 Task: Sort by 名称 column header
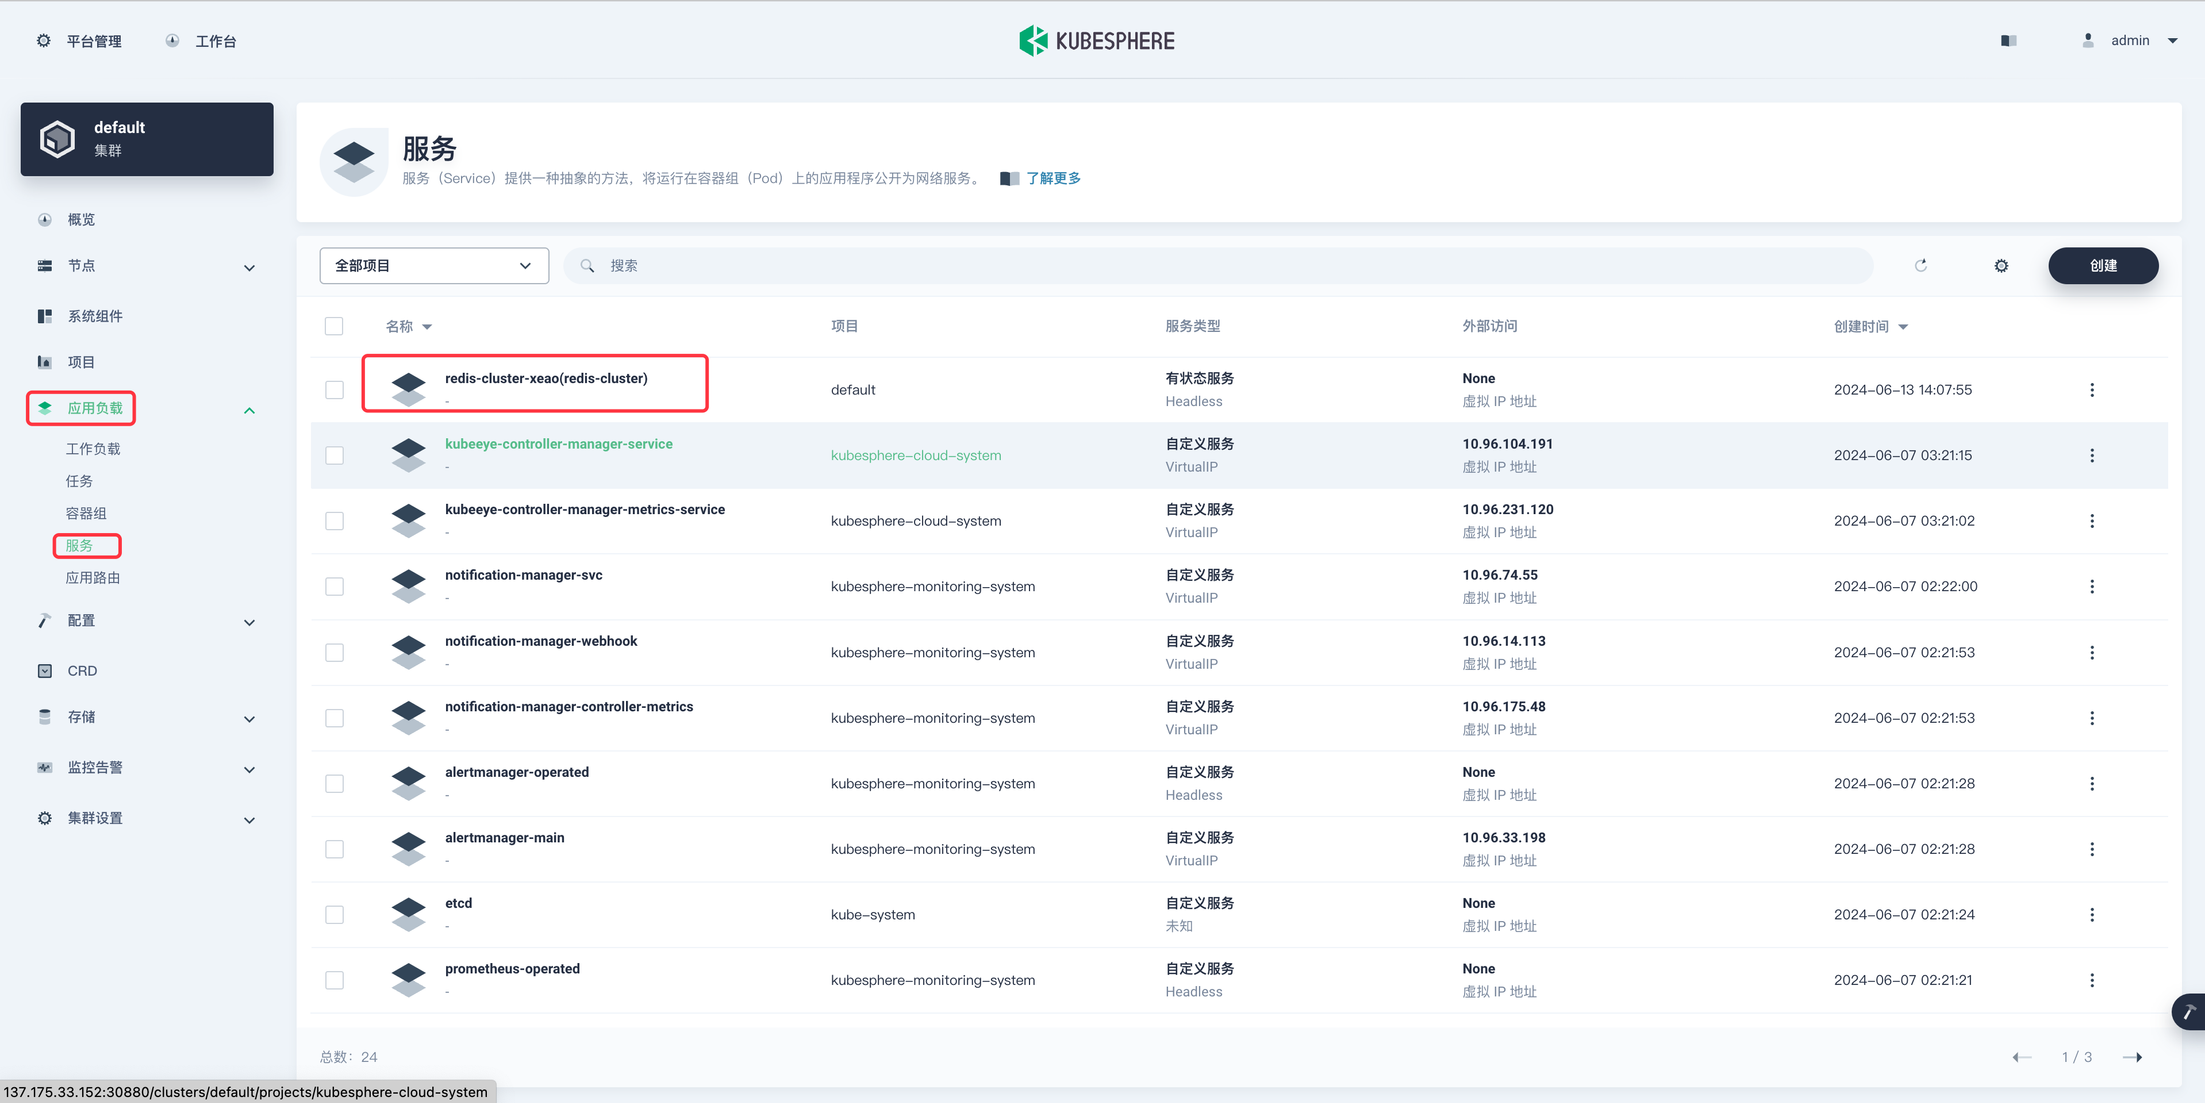coord(409,327)
